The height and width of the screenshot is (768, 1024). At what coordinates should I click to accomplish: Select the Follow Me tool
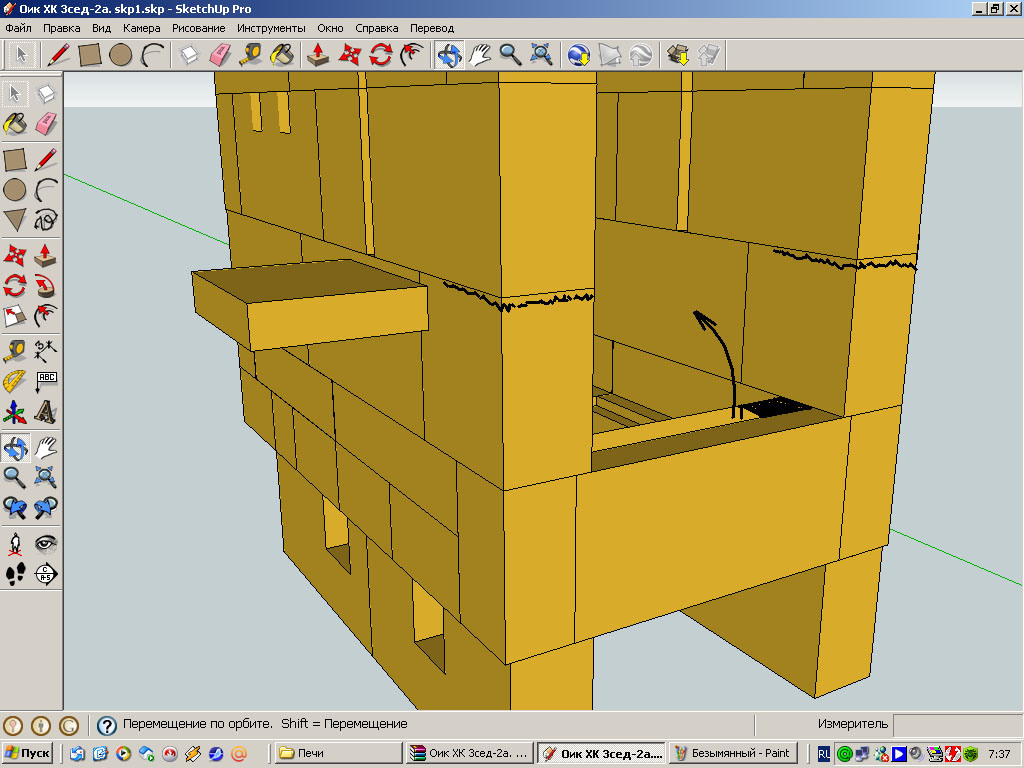point(45,286)
